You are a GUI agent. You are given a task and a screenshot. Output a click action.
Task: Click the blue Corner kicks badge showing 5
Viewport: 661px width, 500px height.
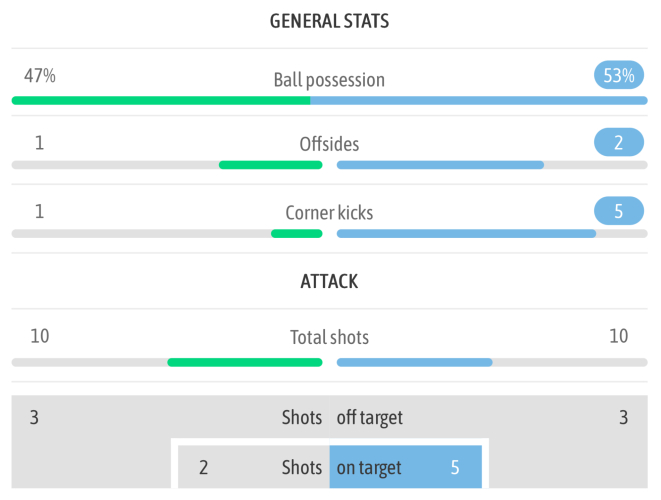pyautogui.click(x=619, y=211)
